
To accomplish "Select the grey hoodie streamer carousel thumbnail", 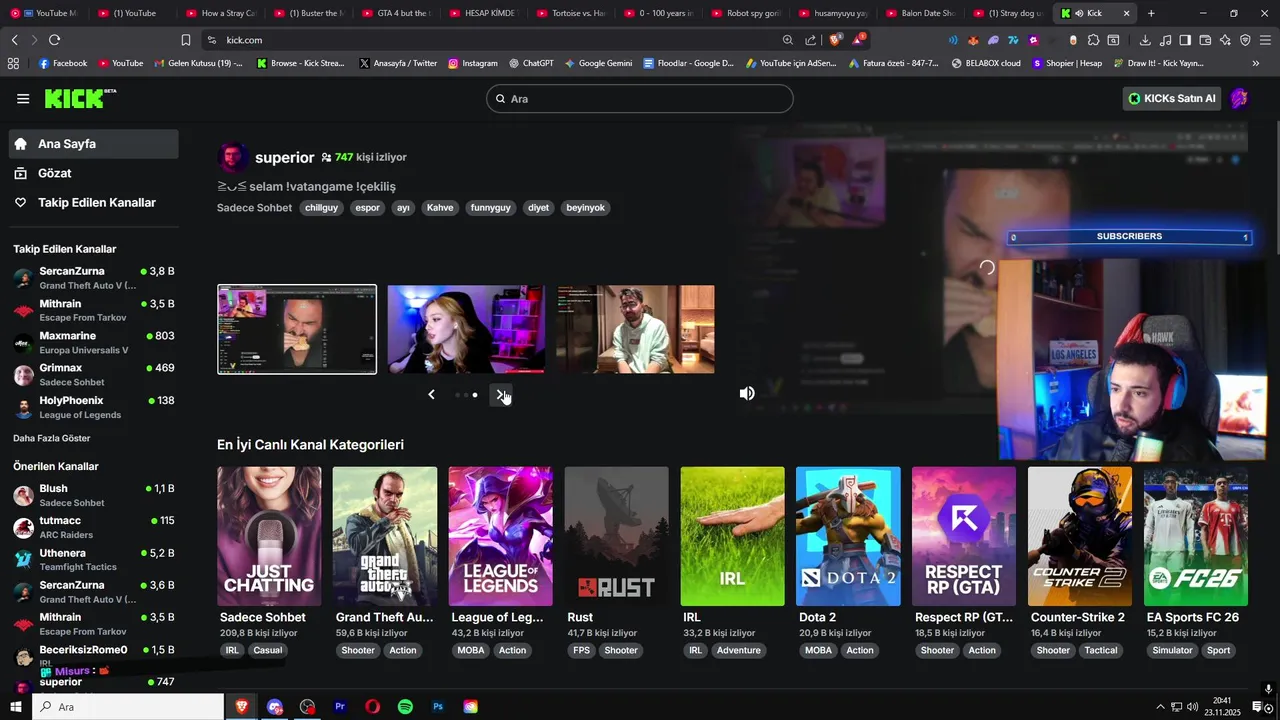I will click(x=636, y=329).
